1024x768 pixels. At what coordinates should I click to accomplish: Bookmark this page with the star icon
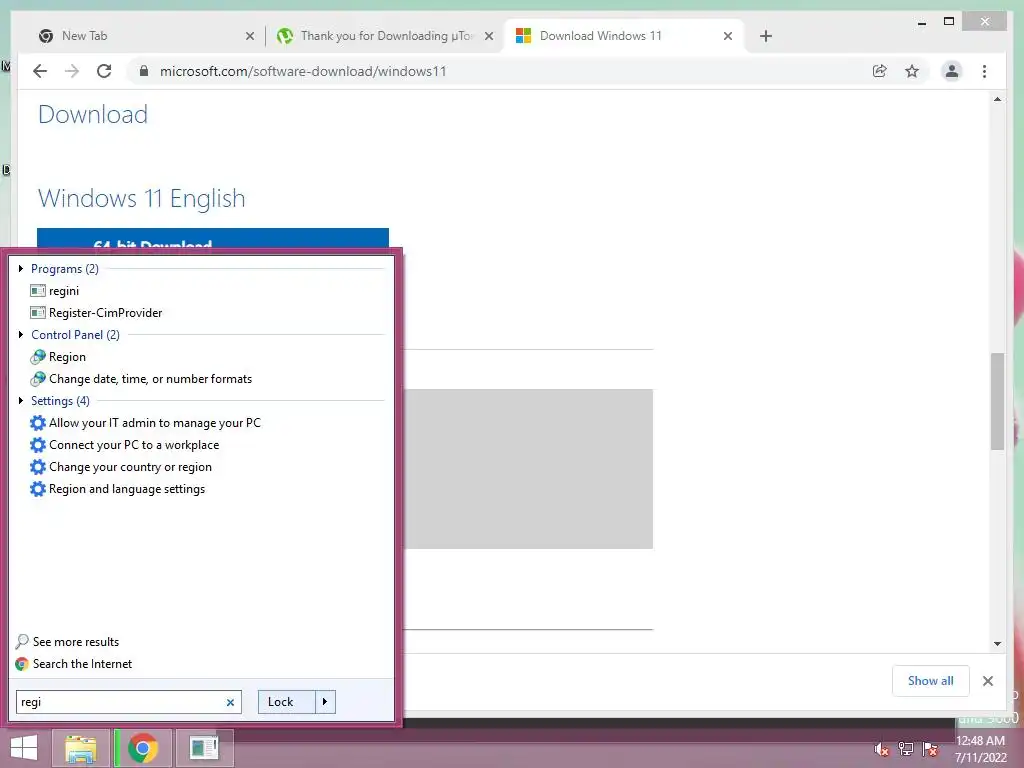pyautogui.click(x=912, y=71)
